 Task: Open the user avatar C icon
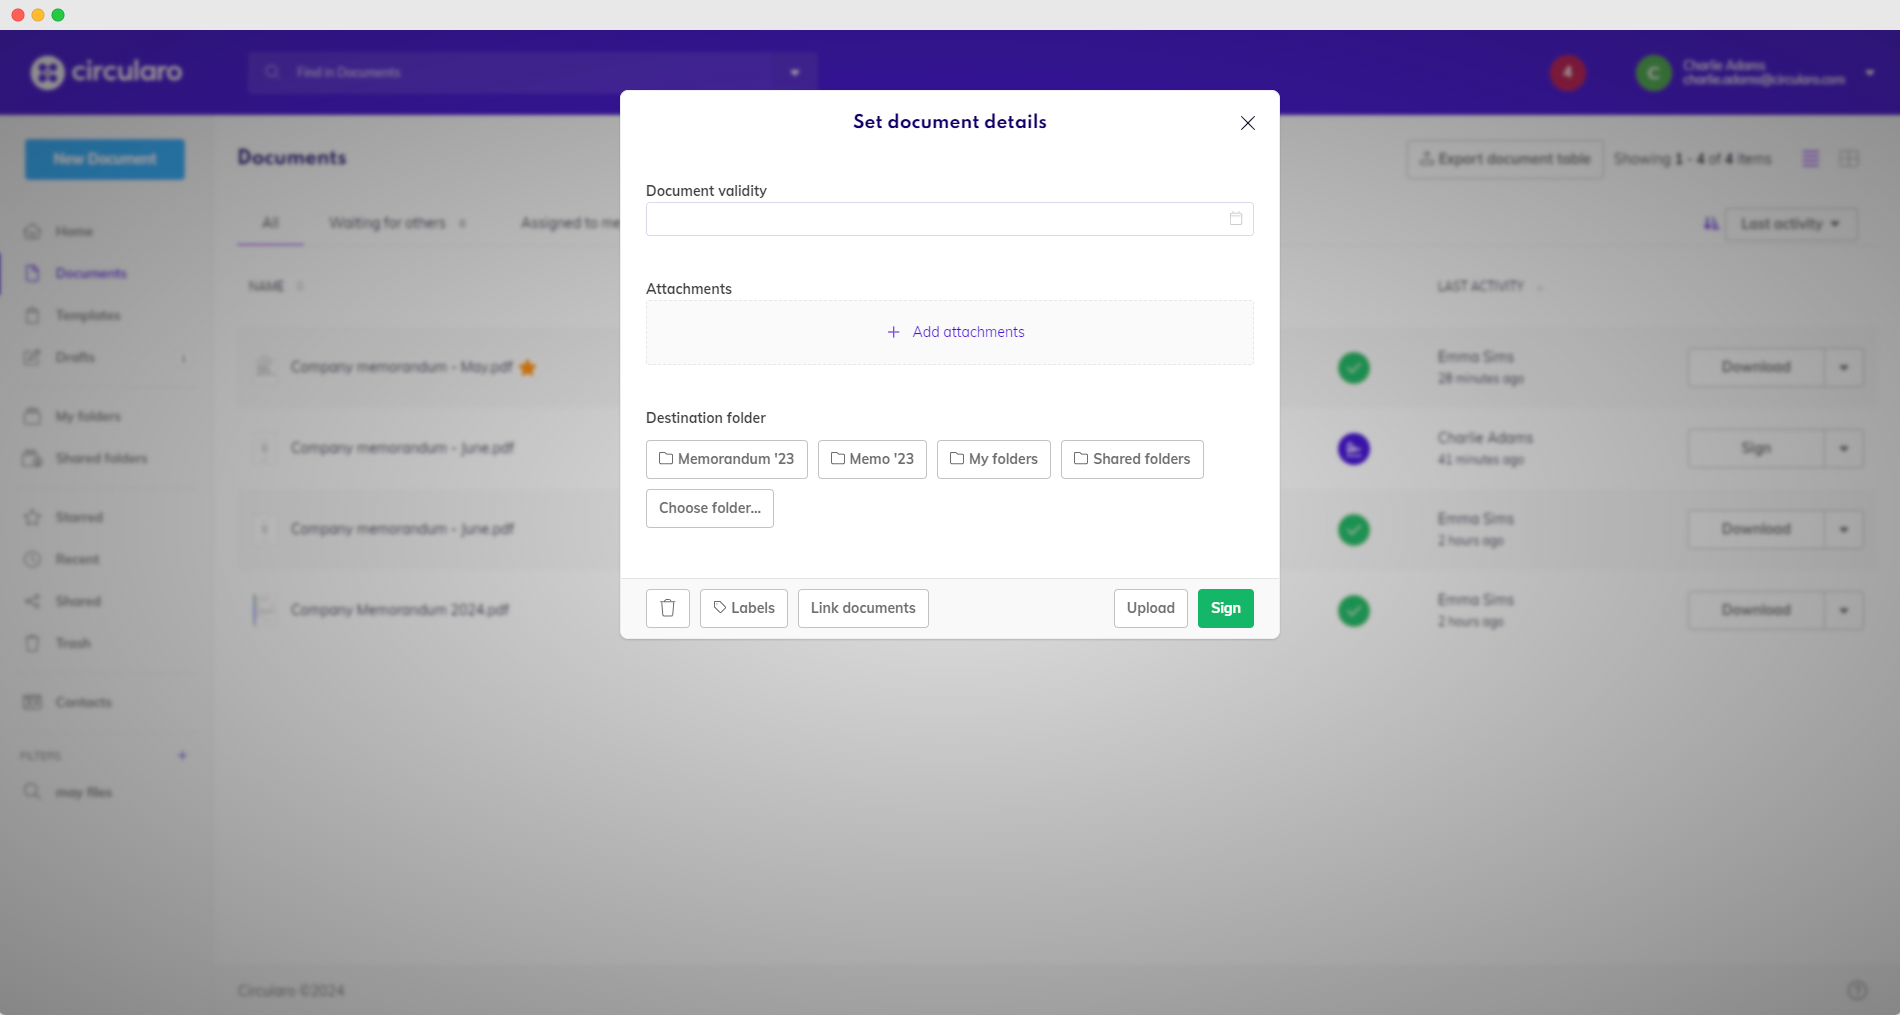[1654, 72]
